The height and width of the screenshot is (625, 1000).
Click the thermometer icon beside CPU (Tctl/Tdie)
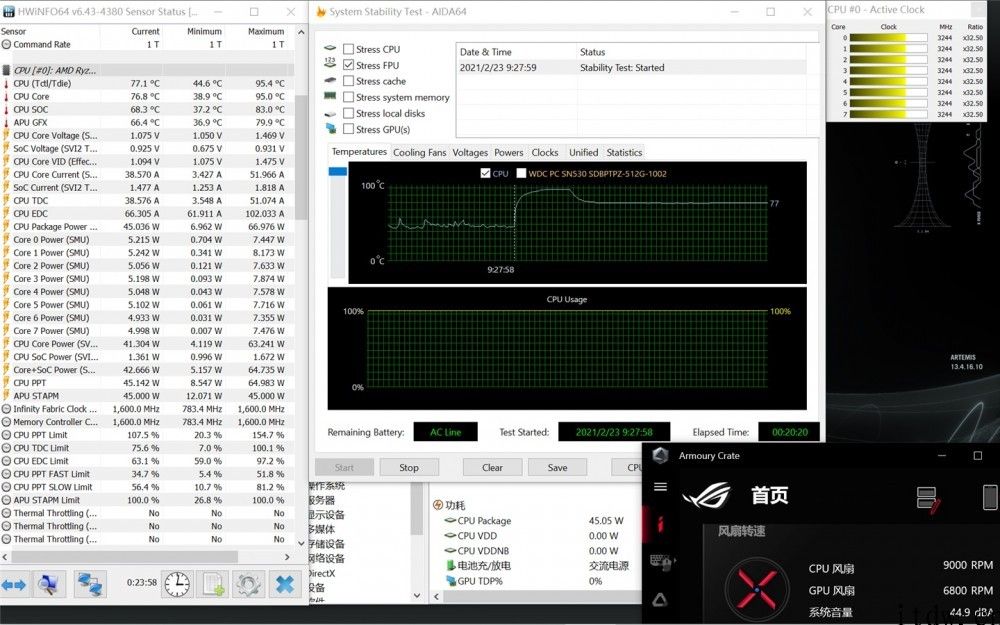[6, 84]
